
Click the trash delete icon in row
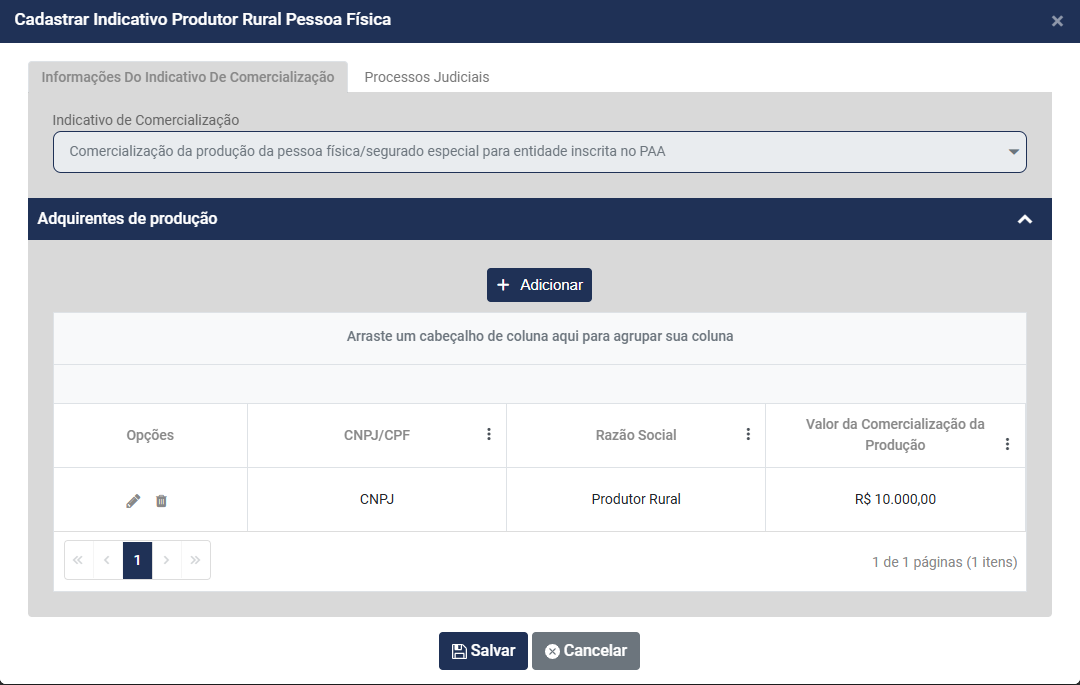pyautogui.click(x=161, y=500)
